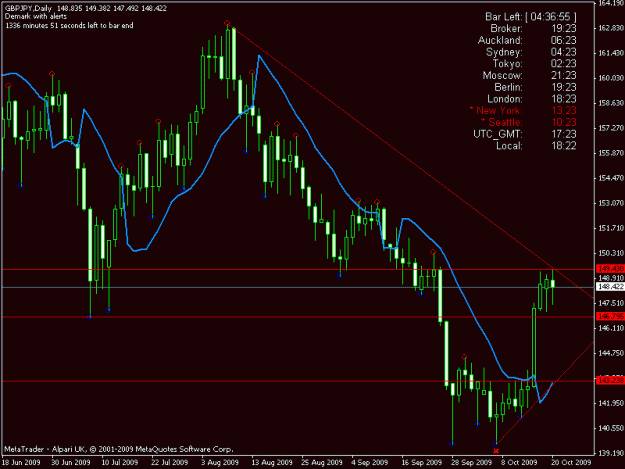Screen dimensions: 625x469
Task: Click the UTC_GMT time value '17:23'
Action: coord(564,134)
